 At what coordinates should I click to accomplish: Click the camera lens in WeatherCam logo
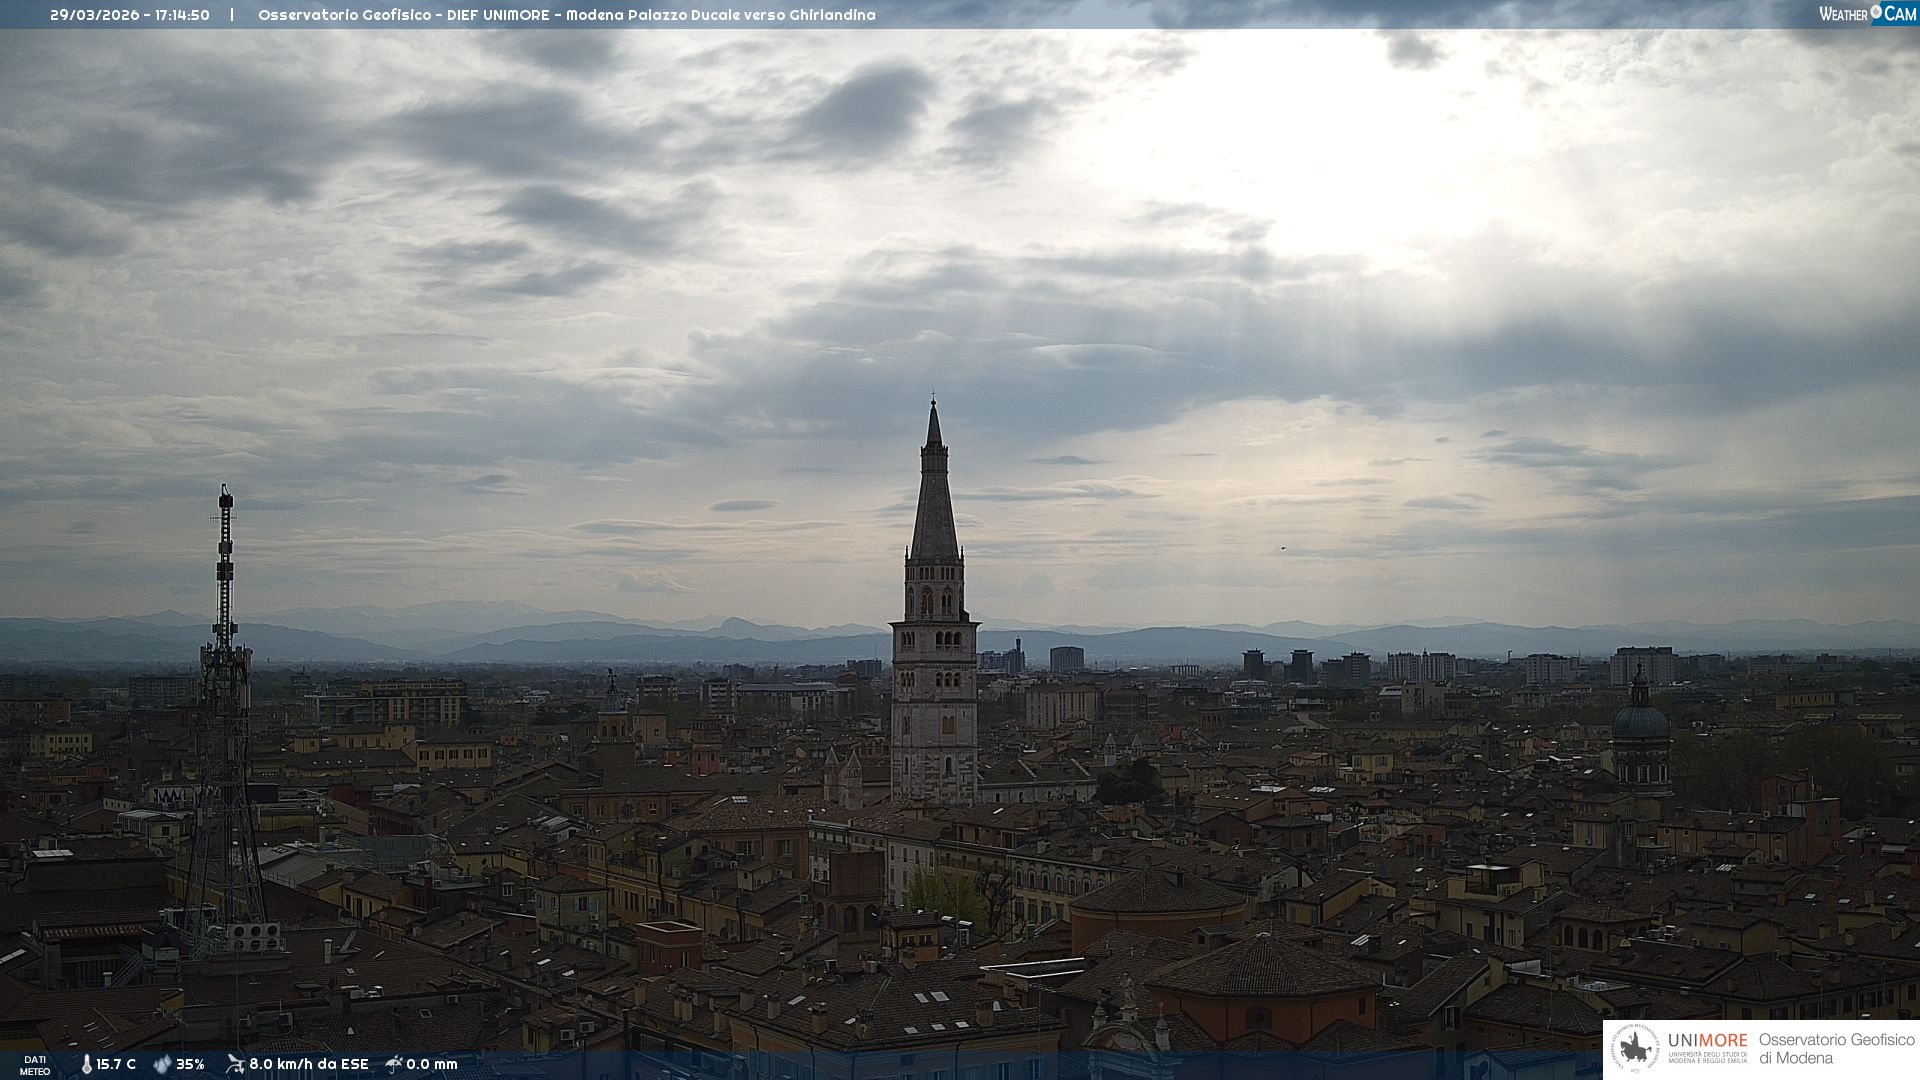(1876, 12)
